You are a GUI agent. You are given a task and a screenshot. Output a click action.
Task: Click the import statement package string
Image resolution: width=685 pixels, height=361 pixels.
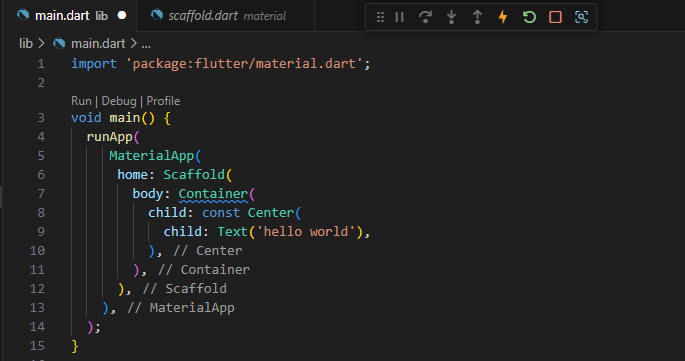(x=244, y=64)
